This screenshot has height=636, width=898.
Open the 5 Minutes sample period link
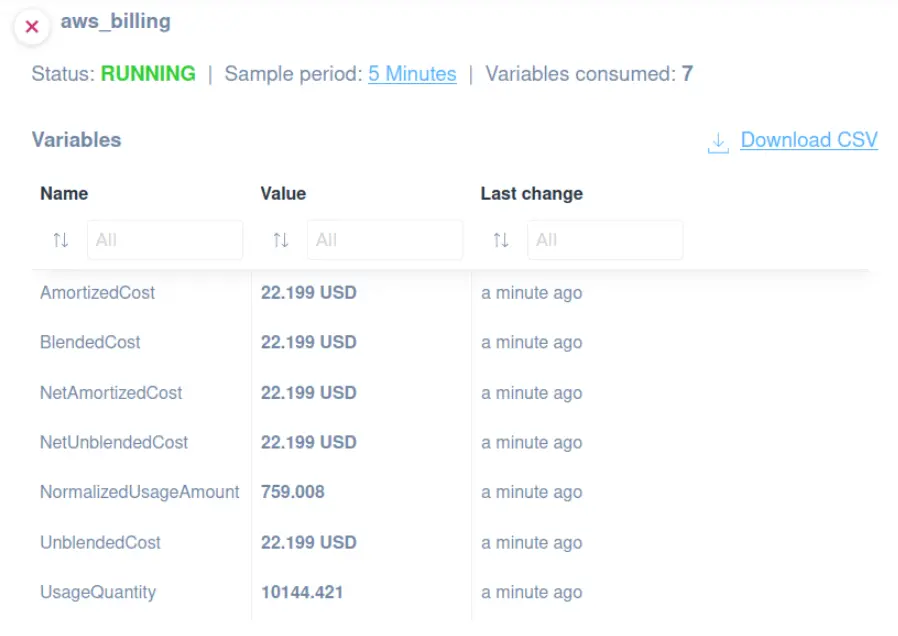(412, 74)
